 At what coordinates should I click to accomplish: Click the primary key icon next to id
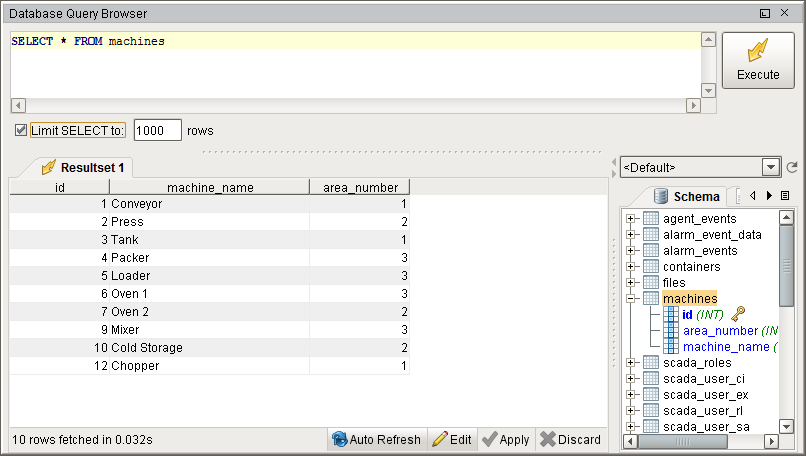point(738,314)
